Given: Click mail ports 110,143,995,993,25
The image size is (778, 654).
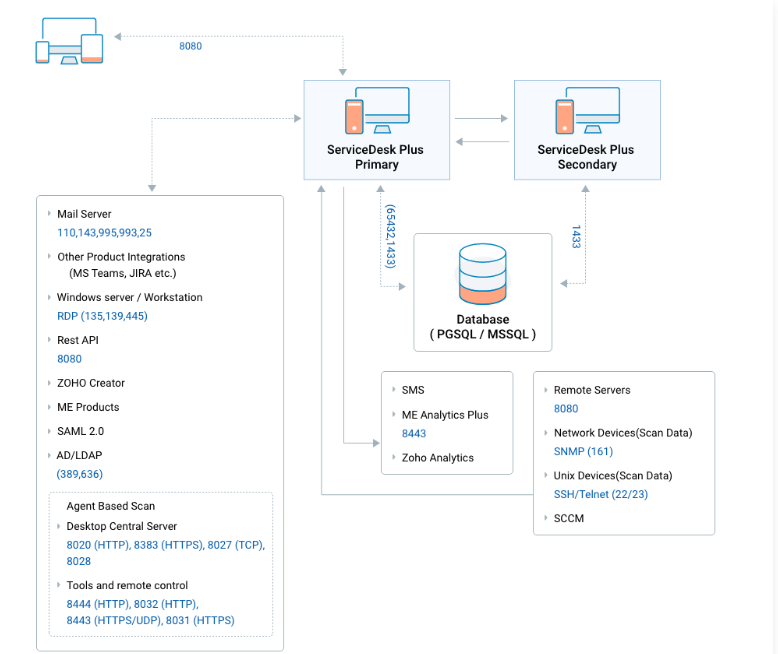Looking at the screenshot, I should coord(104,233).
